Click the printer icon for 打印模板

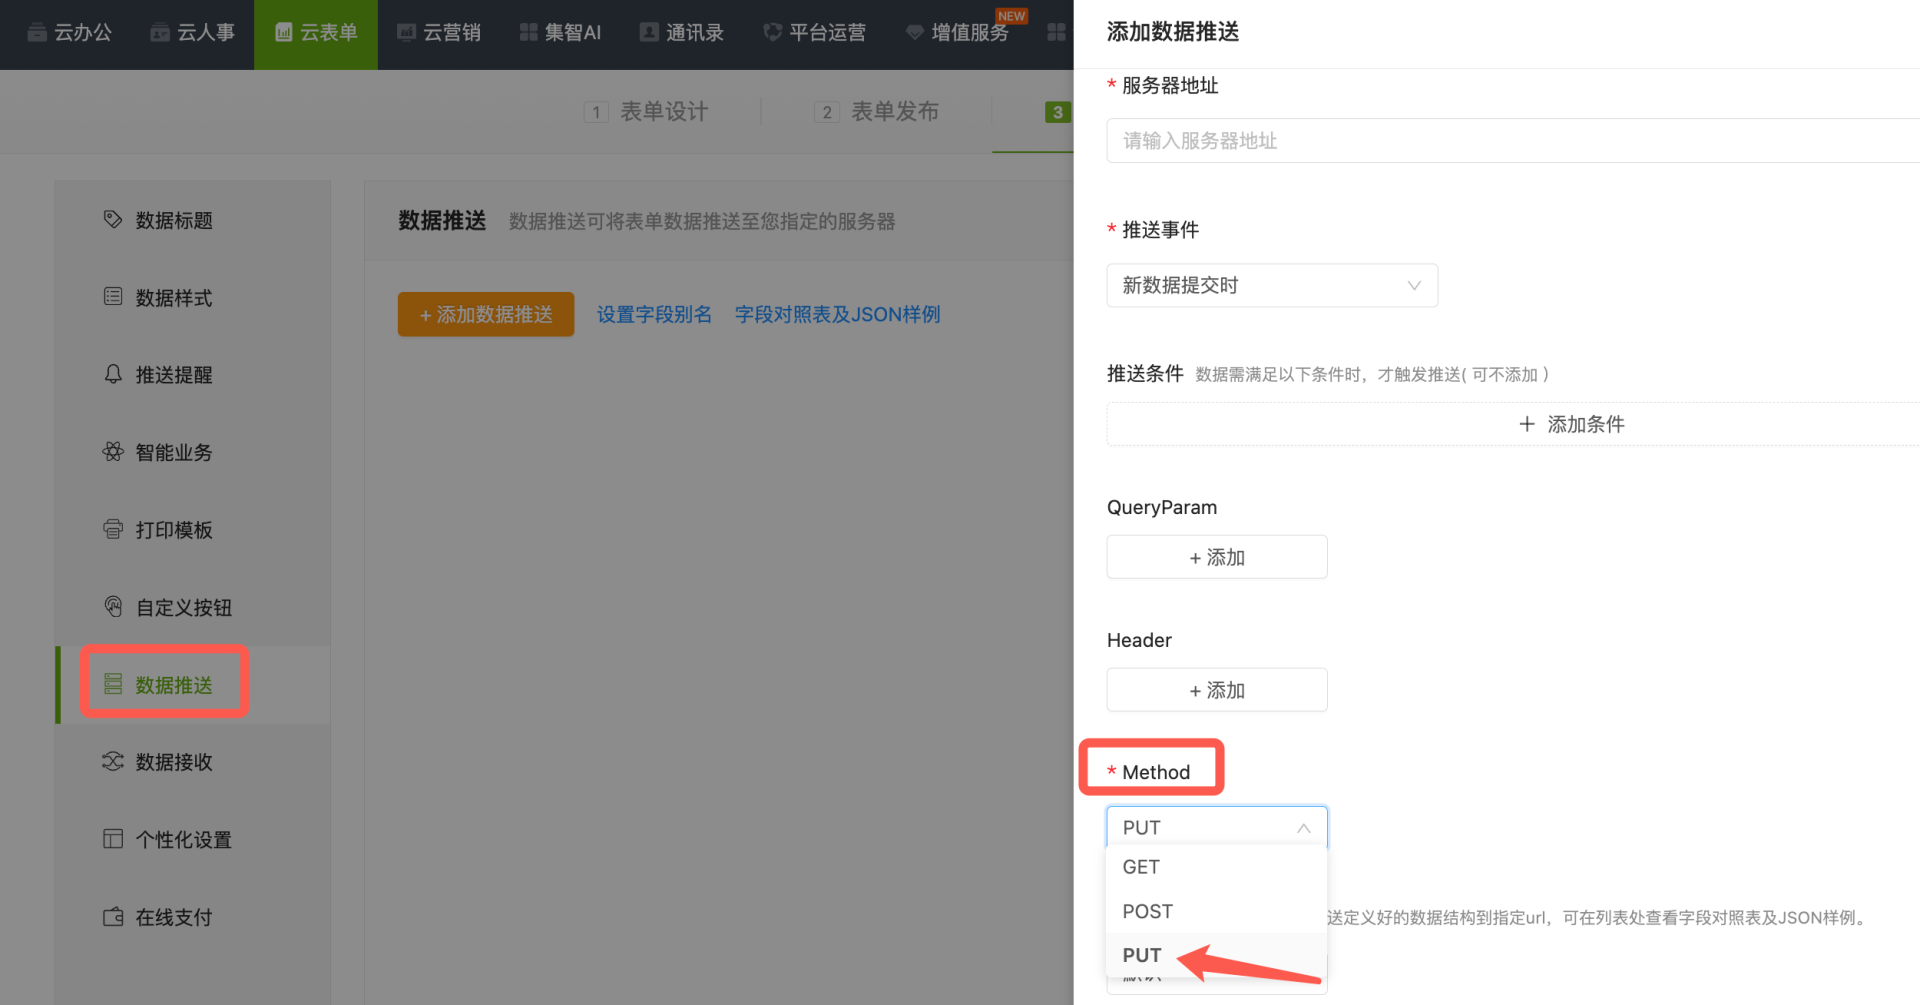[113, 529]
